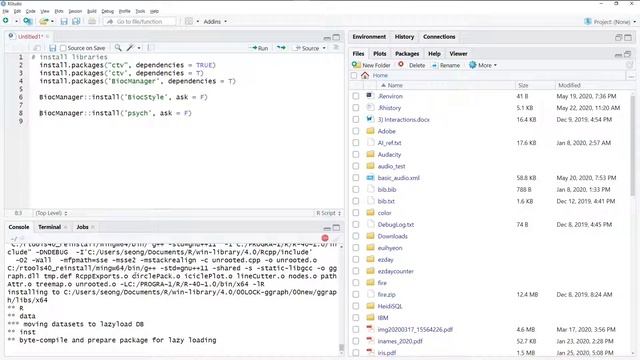This screenshot has height=360, width=640.
Task: Select checkbox for fire.zip
Action: click(356, 294)
